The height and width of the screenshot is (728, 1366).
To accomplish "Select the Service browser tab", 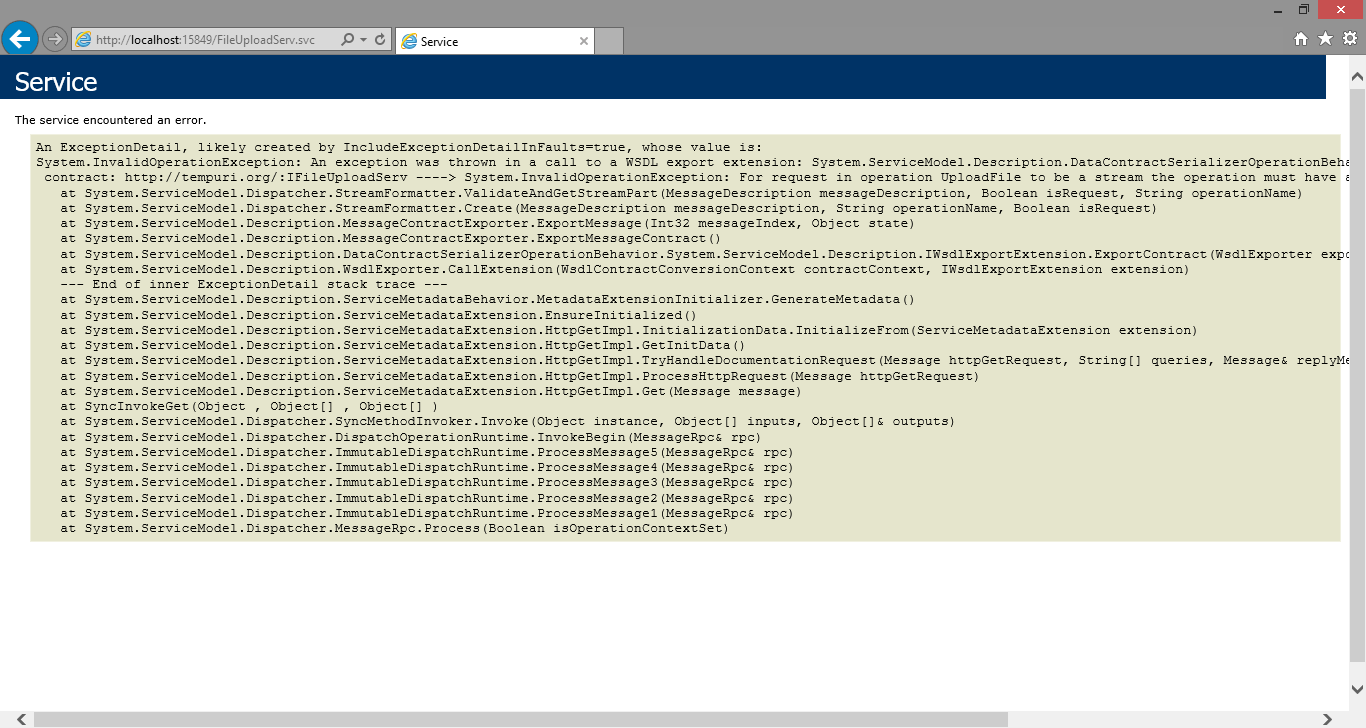I will [495, 41].
